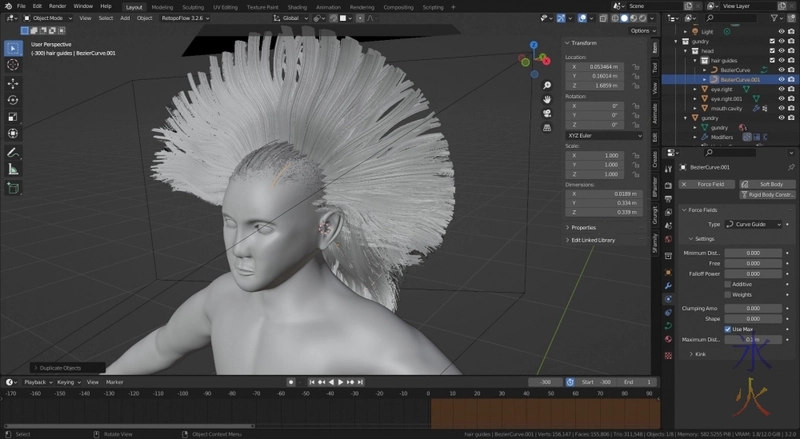This screenshot has height=439, width=800.
Task: Open the Render menu
Action: tap(57, 6)
